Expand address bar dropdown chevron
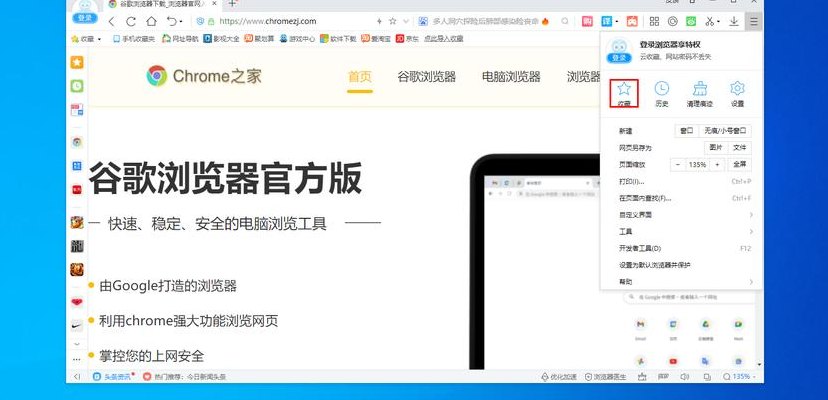 pyautogui.click(x=406, y=21)
